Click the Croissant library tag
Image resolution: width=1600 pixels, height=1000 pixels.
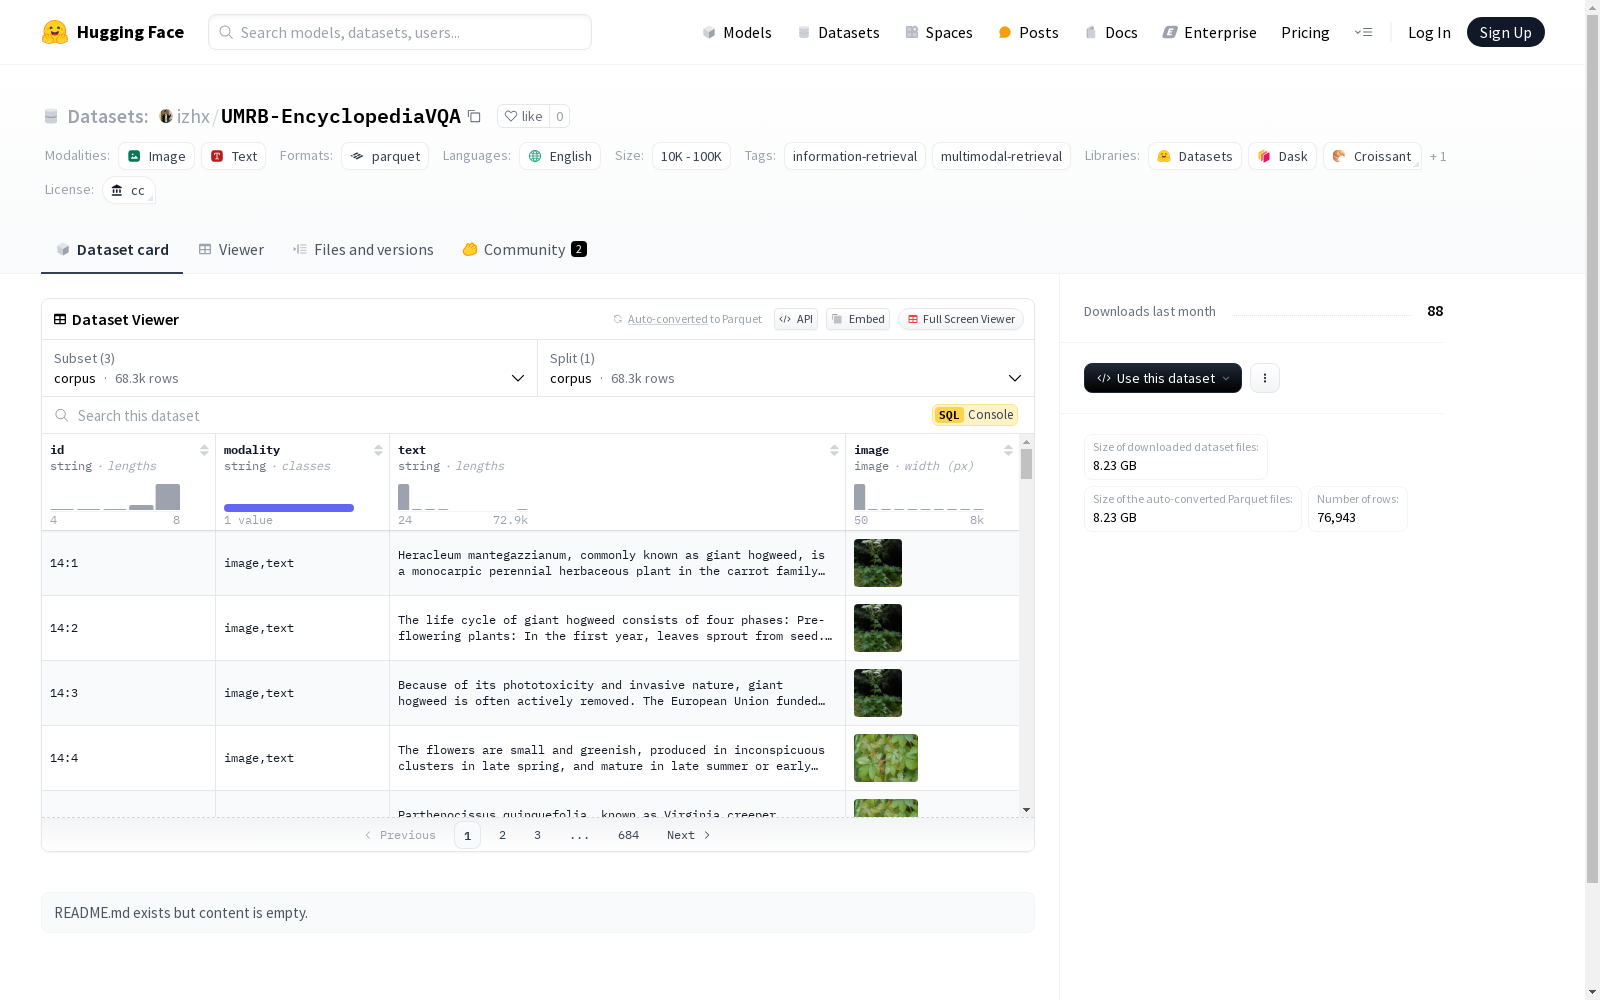coord(1372,156)
